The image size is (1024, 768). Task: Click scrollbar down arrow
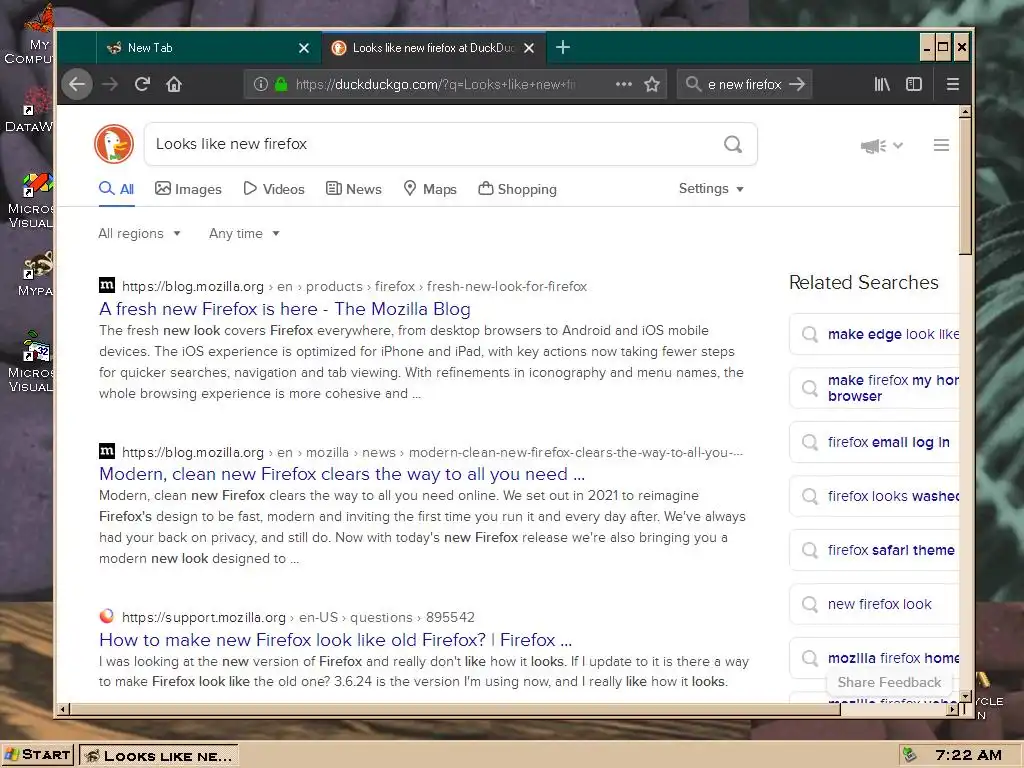(x=965, y=697)
